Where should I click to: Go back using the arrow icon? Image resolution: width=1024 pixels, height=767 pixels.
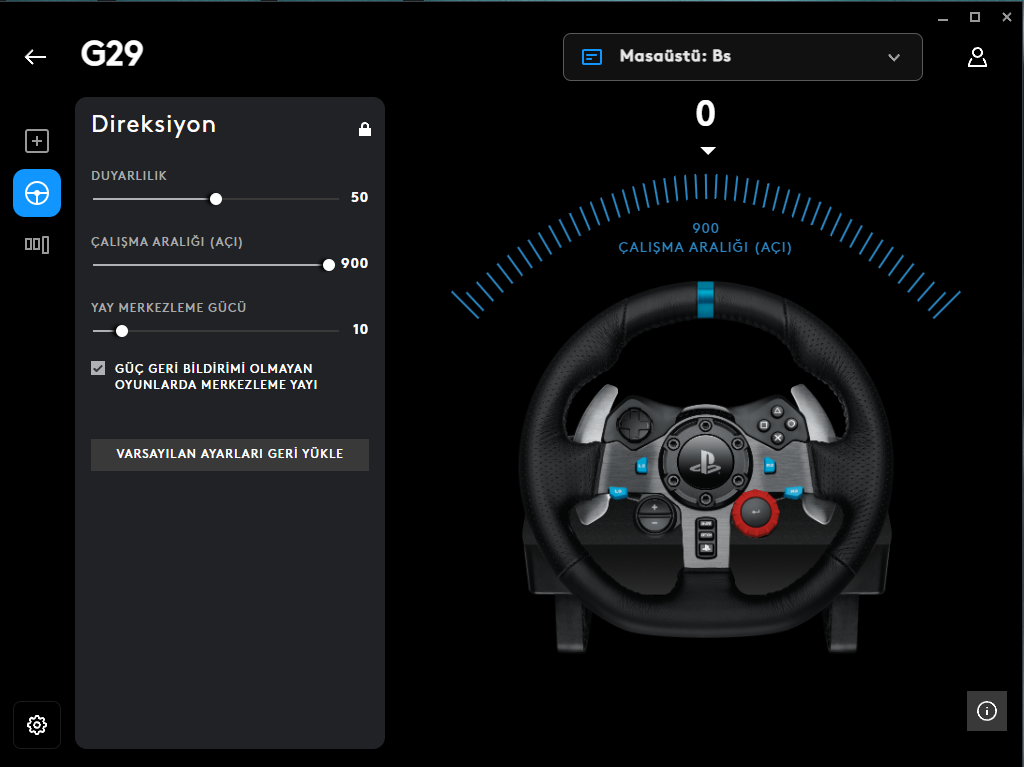click(x=35, y=57)
